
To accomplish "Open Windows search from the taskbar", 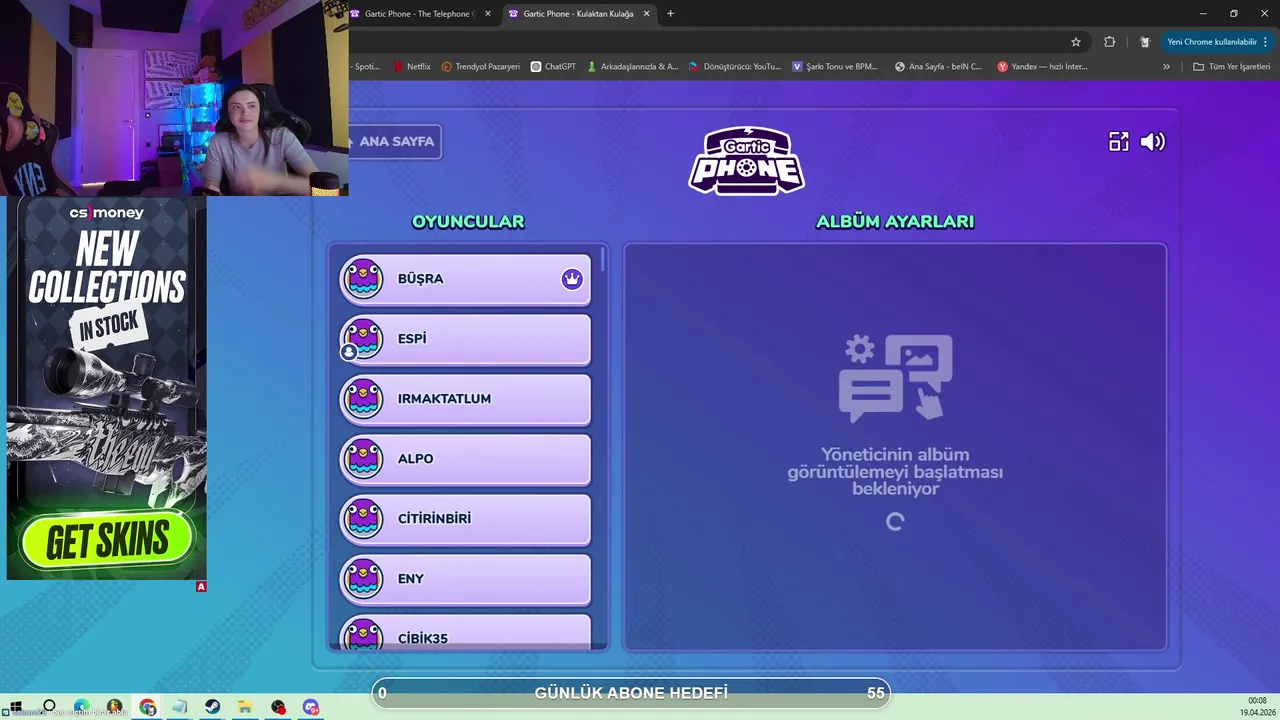I will (49, 707).
